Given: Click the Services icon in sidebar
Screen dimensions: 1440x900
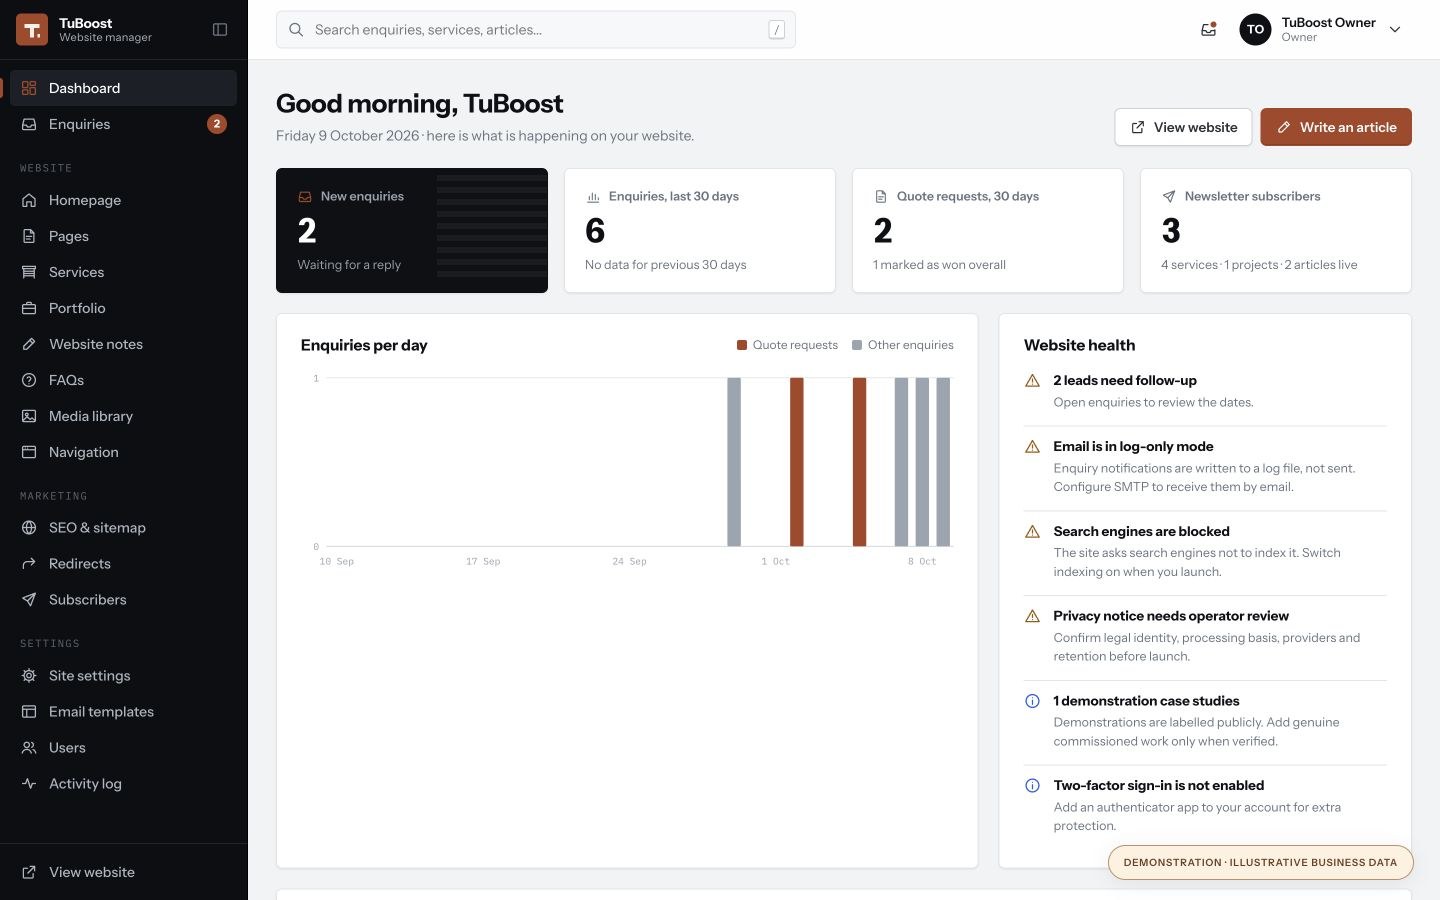Looking at the screenshot, I should point(29,272).
